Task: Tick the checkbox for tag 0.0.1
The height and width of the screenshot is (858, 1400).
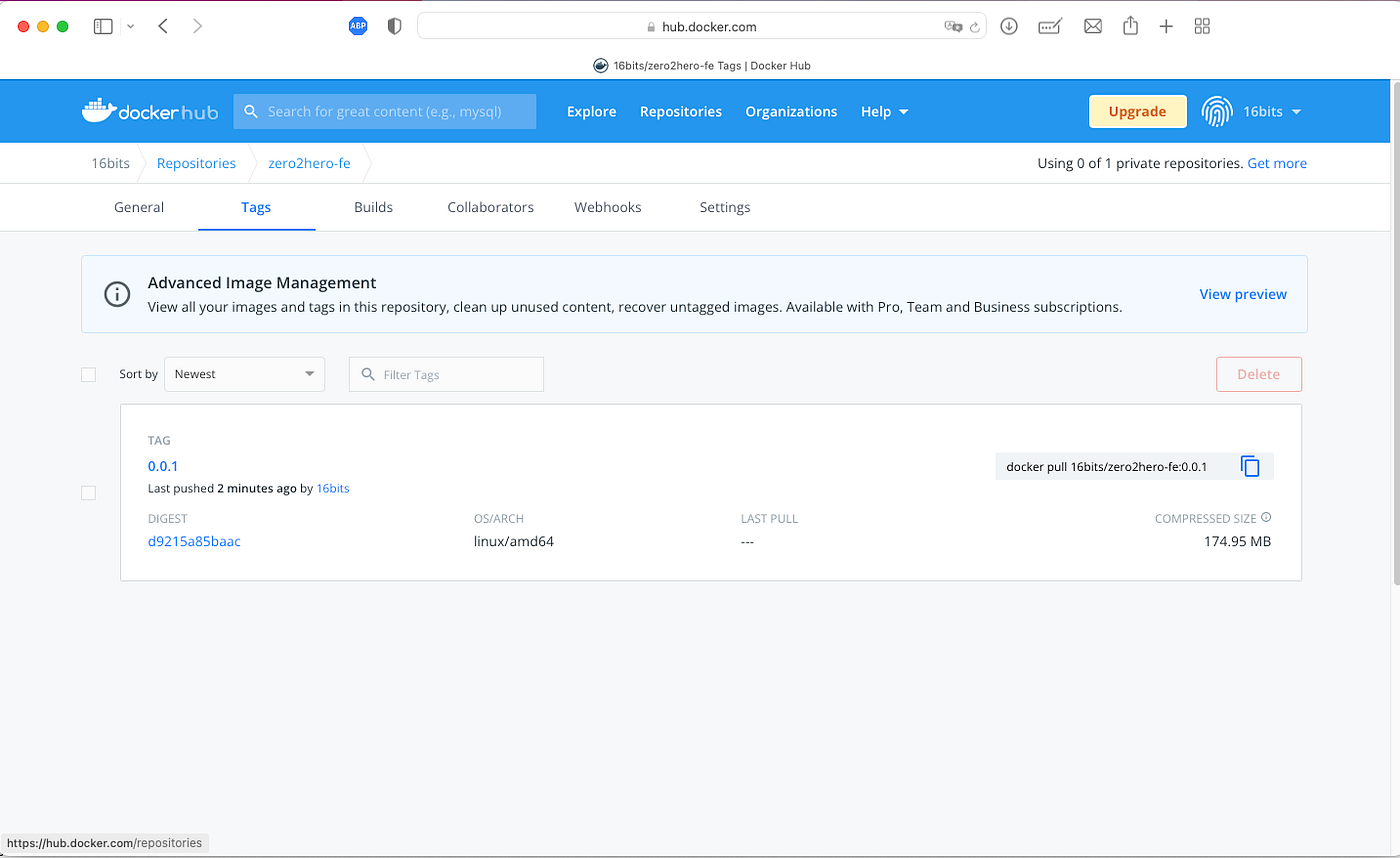Action: coord(88,493)
